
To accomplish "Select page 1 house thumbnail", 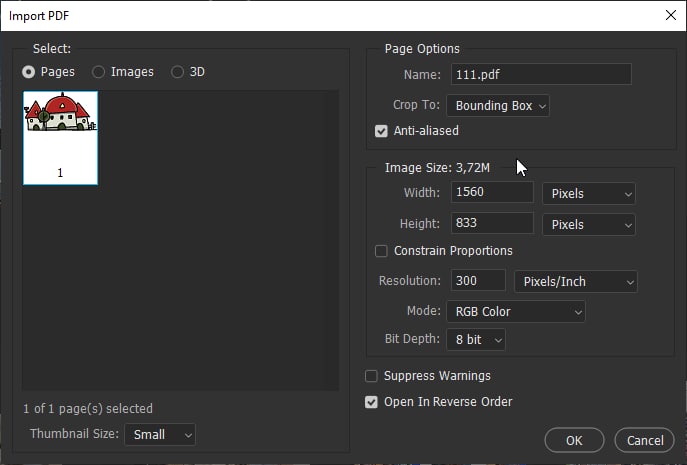I will point(60,138).
